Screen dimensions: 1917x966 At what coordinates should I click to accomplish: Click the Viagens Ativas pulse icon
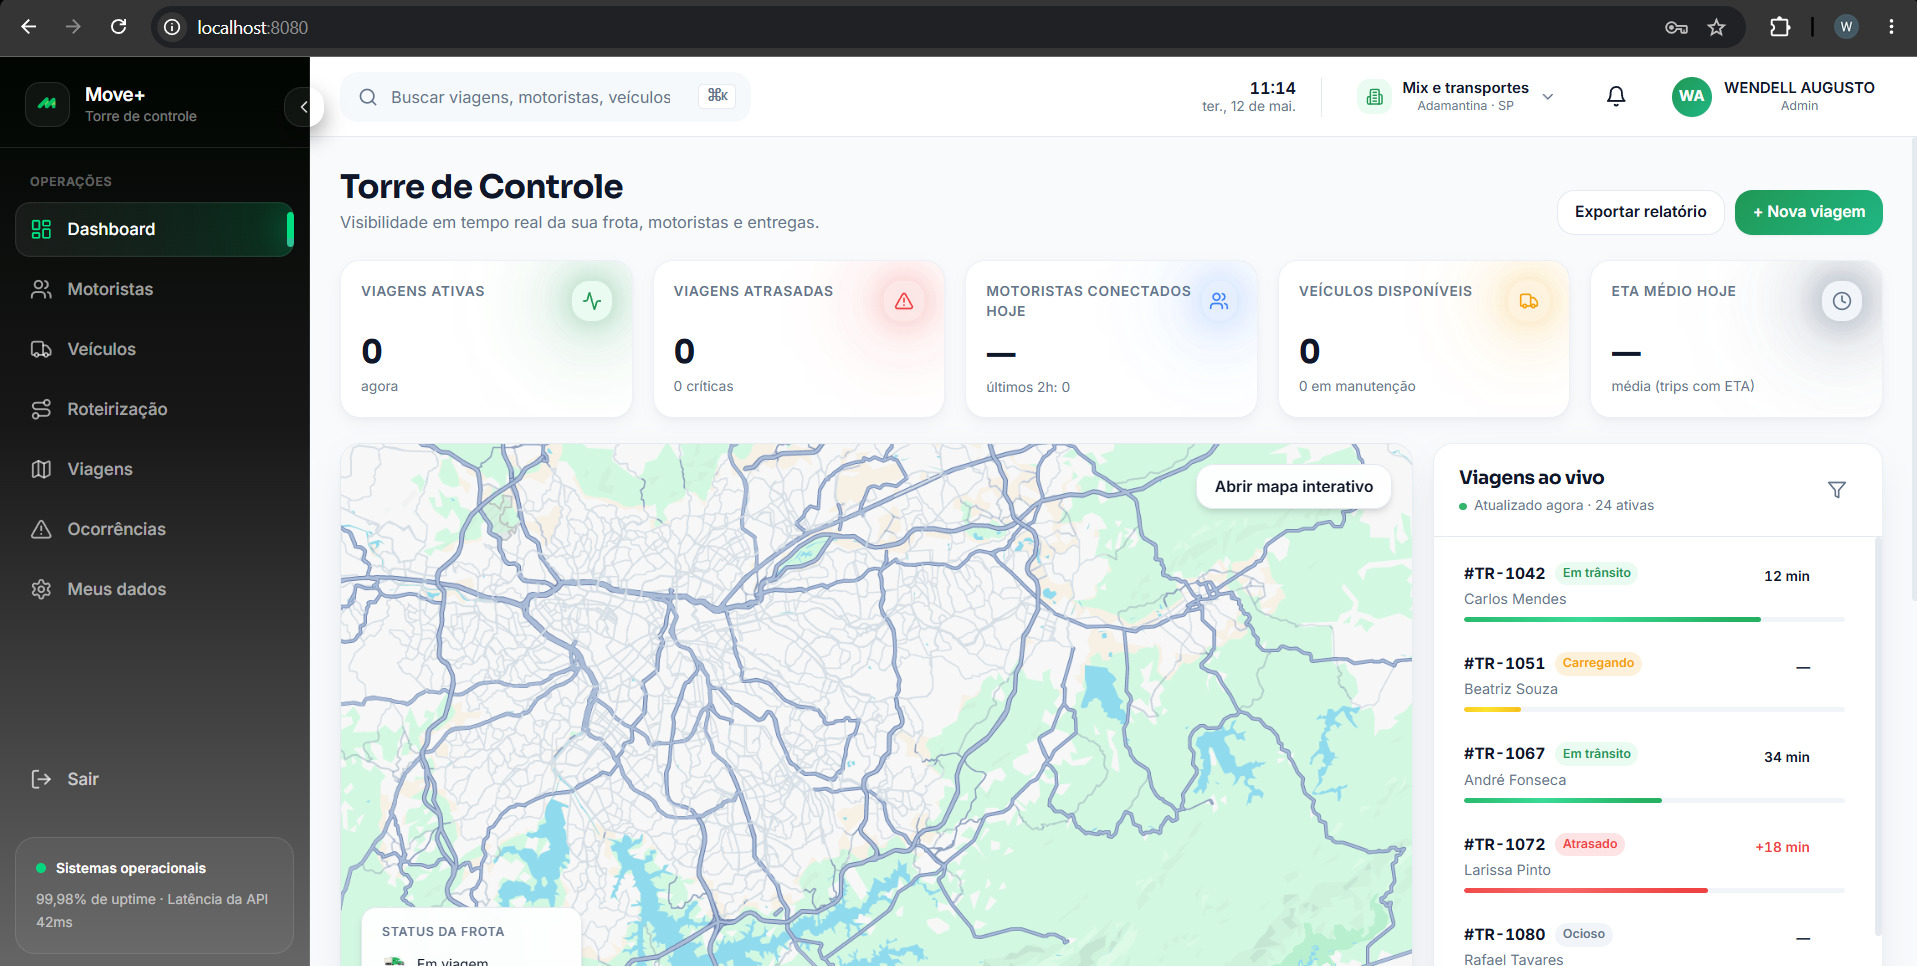[592, 301]
